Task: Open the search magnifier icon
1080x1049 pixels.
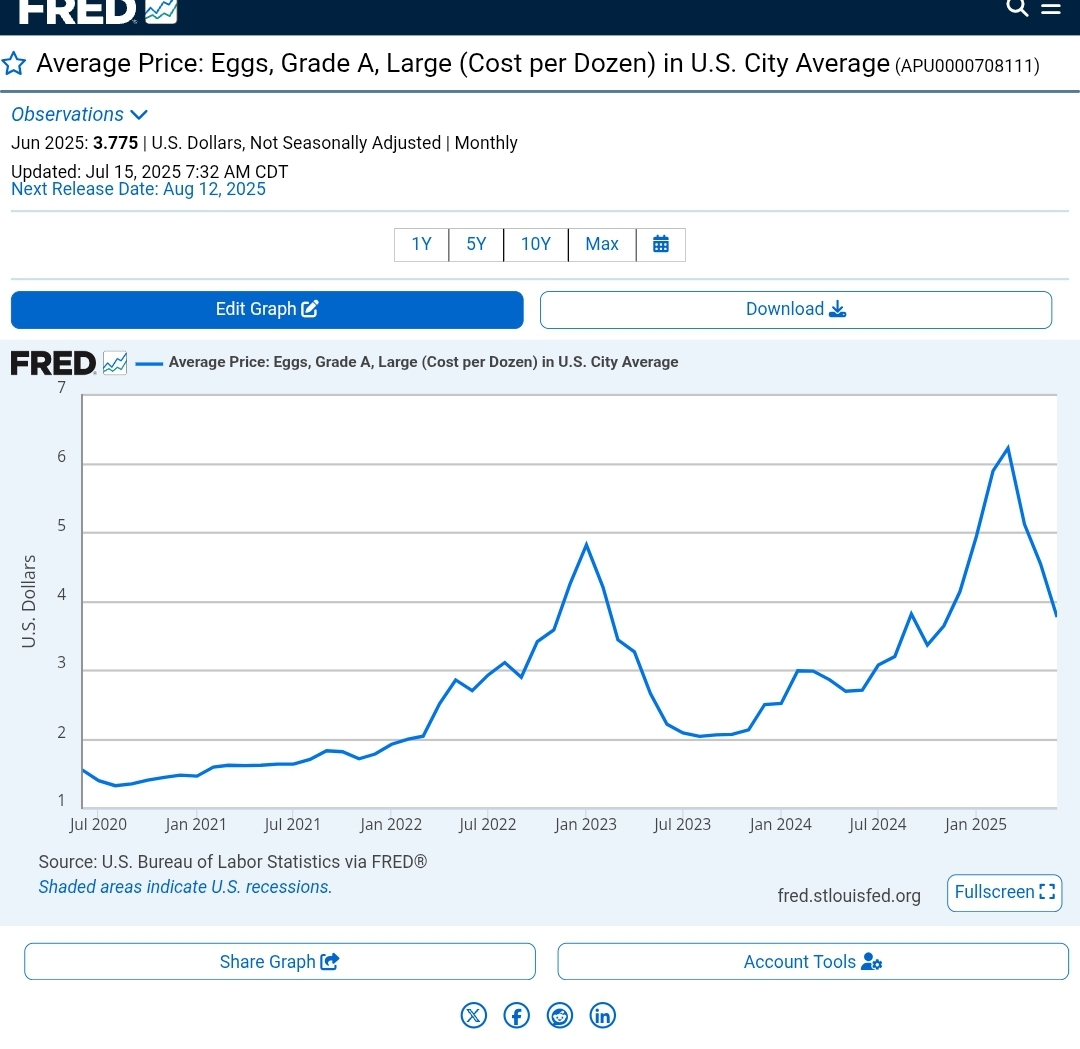Action: pos(1017,8)
